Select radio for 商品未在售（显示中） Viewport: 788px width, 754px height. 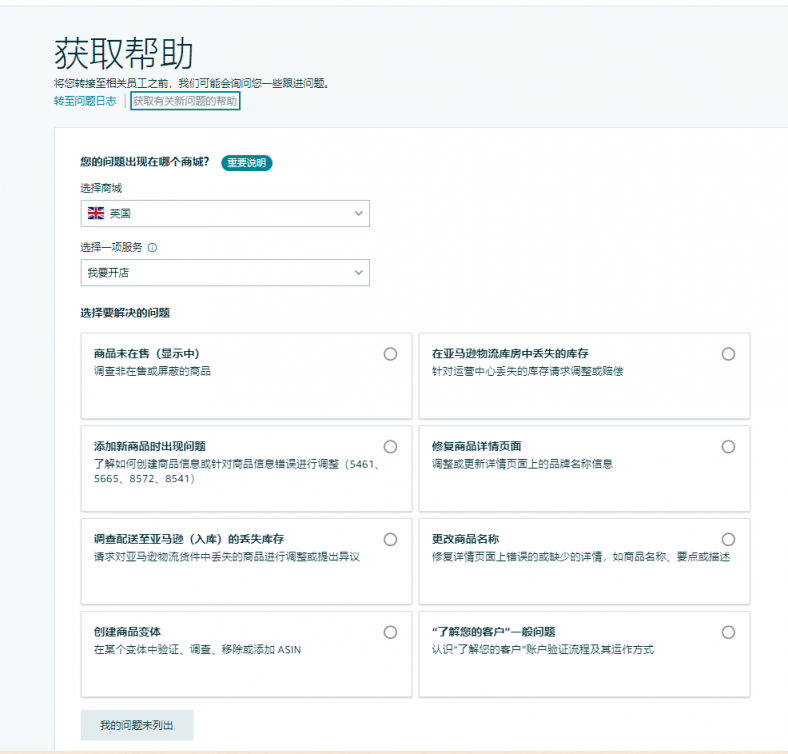tap(390, 354)
